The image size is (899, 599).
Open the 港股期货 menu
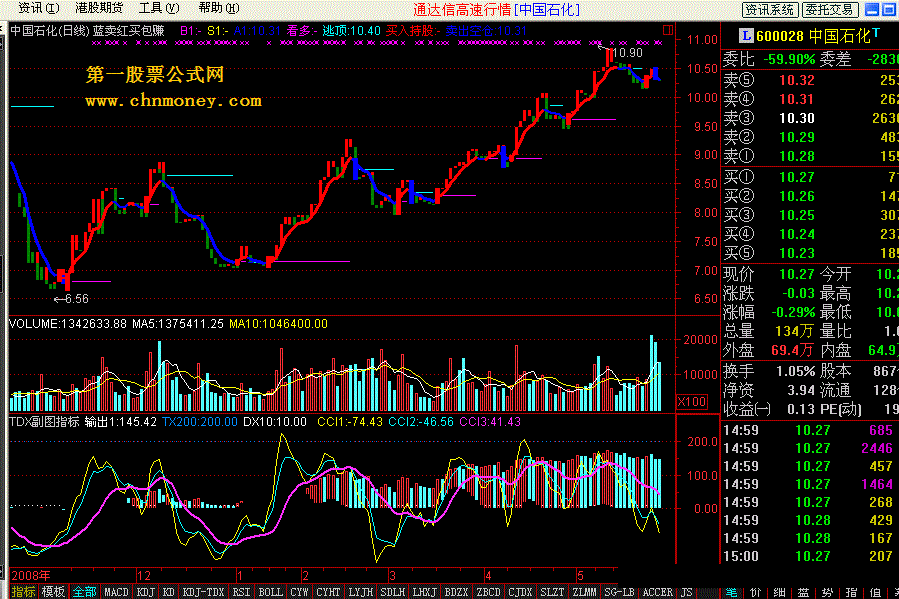99,8
